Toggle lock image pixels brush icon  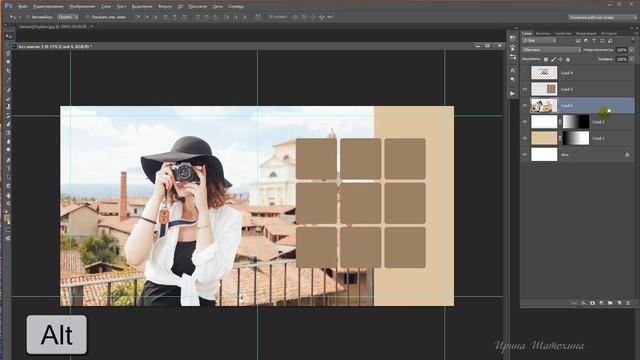[x=553, y=59]
